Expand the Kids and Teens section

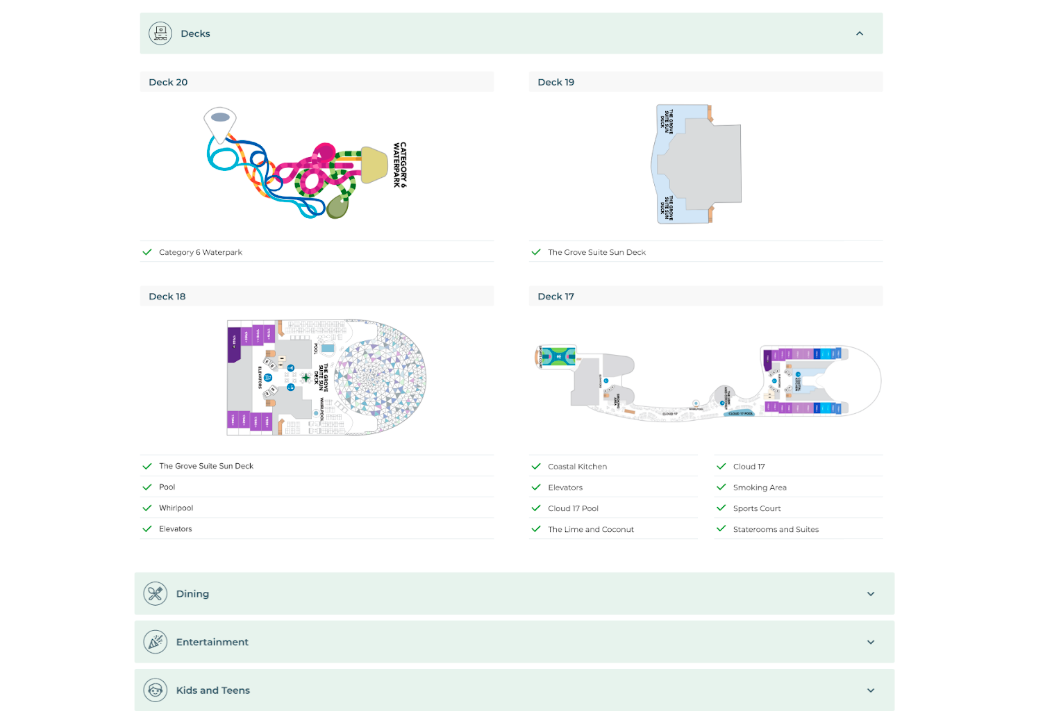click(x=870, y=690)
